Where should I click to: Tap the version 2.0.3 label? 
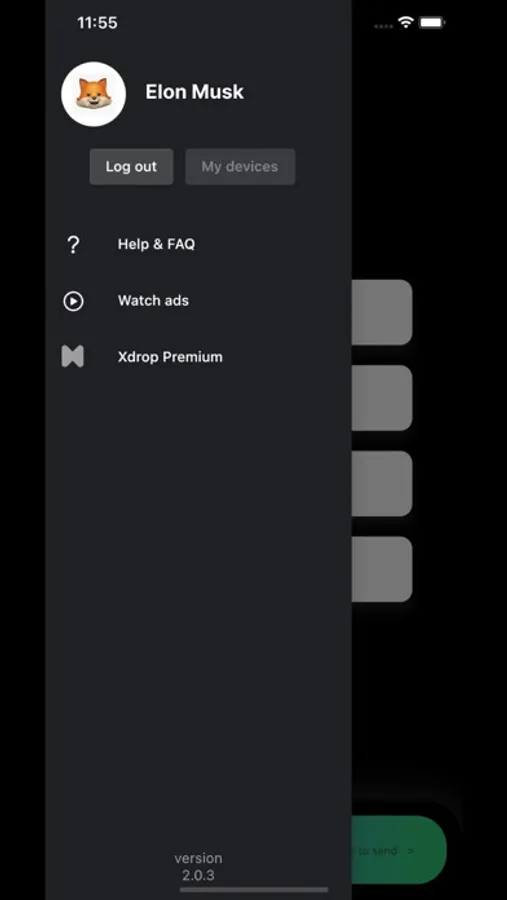[199, 867]
